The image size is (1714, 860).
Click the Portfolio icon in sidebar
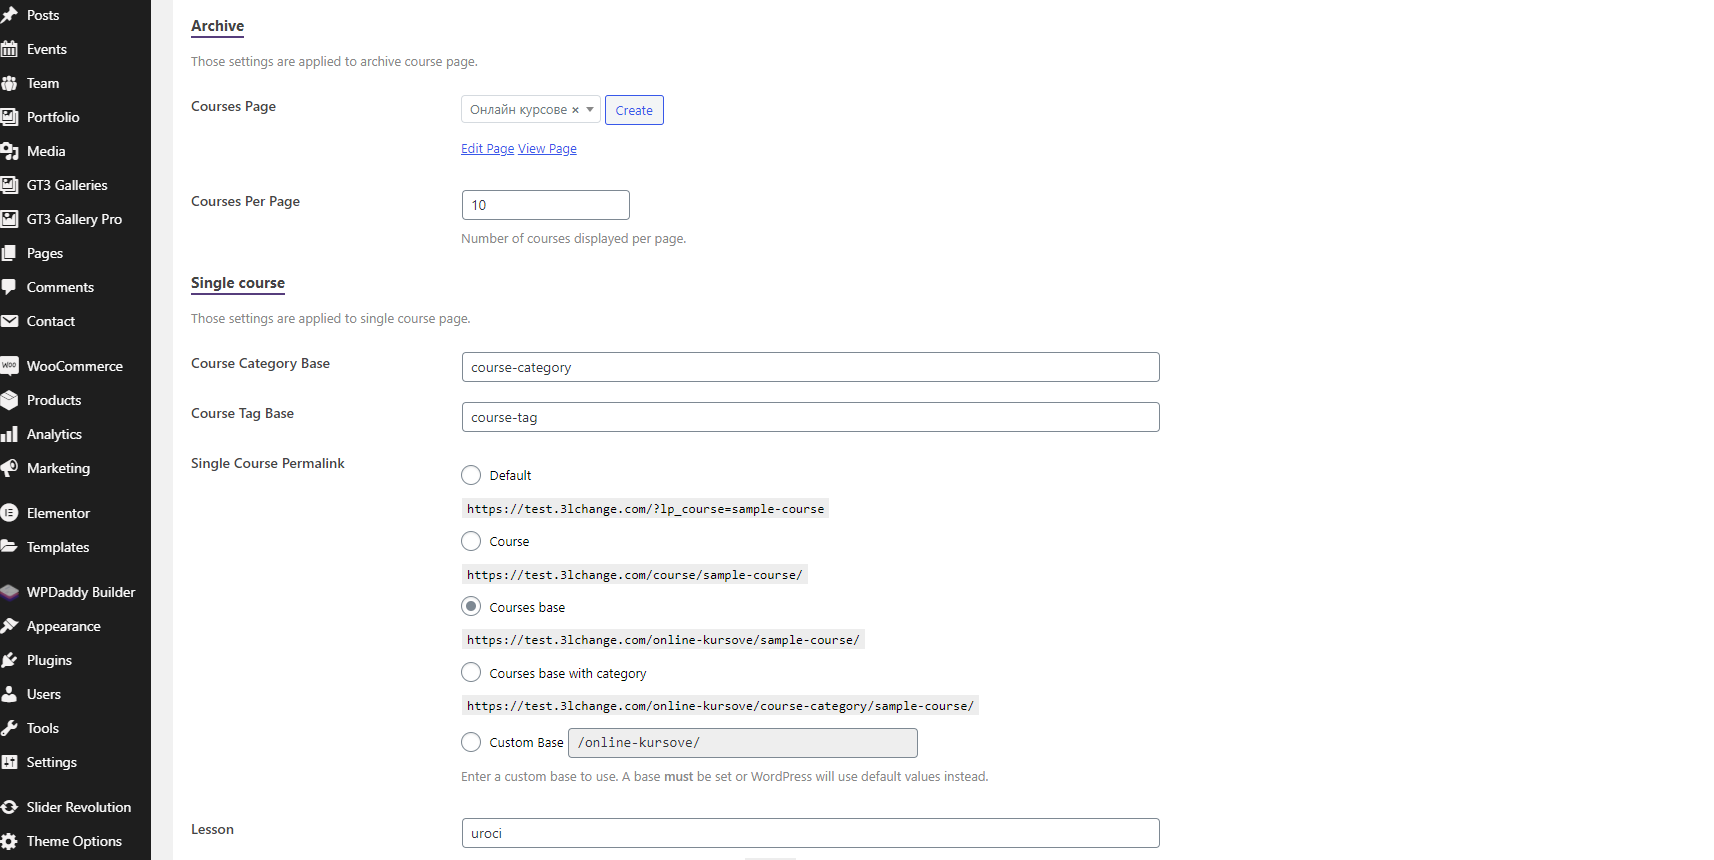9,117
